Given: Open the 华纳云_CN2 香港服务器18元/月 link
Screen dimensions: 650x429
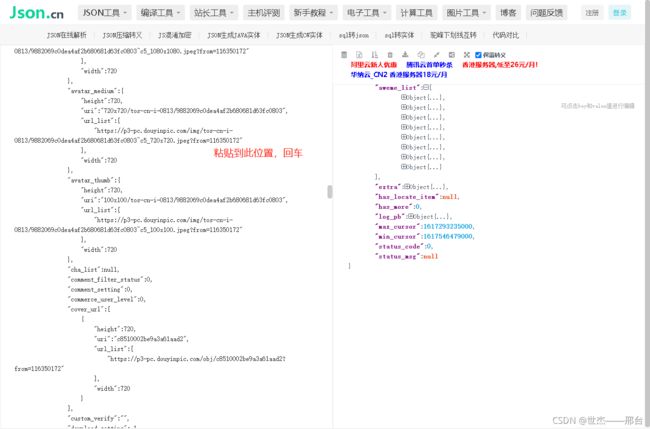Looking at the screenshot, I should 399,75.
